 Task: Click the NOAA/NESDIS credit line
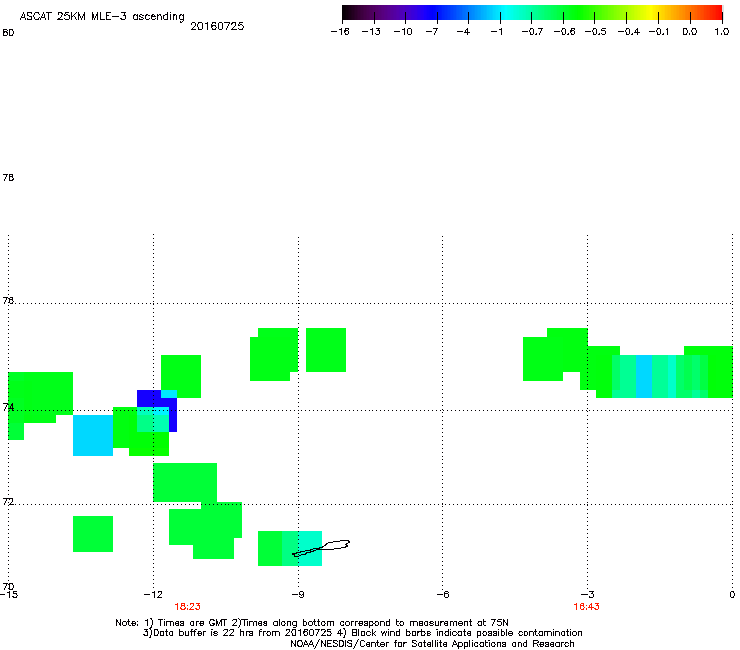point(432,644)
